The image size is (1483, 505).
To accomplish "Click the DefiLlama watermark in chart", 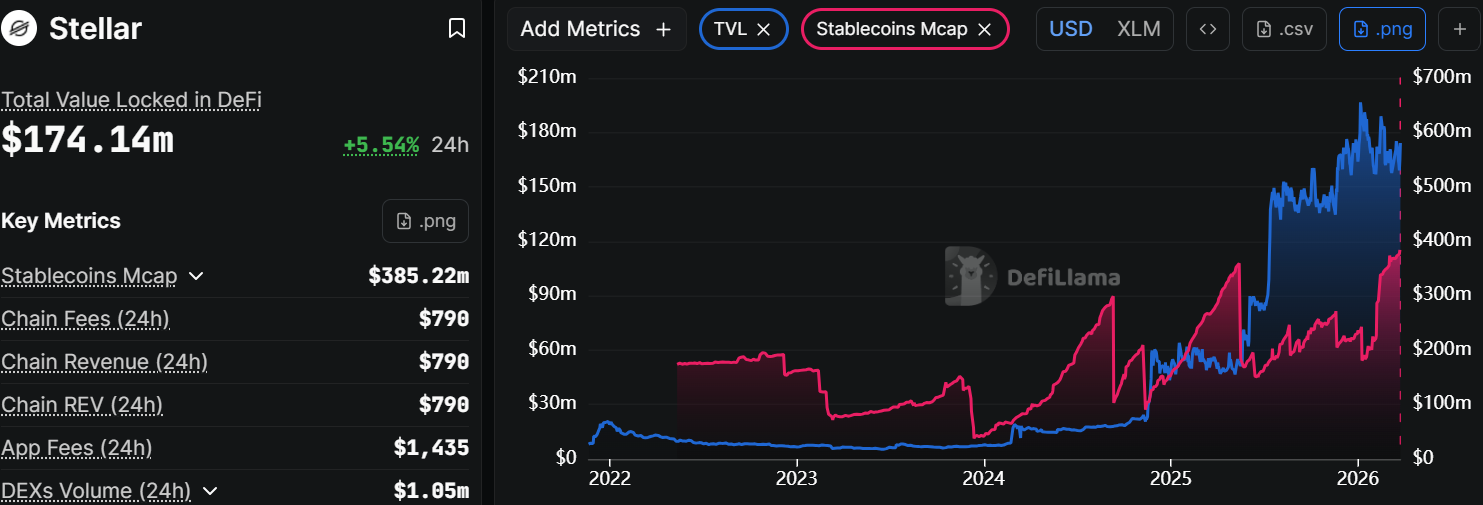I will pos(1032,277).
